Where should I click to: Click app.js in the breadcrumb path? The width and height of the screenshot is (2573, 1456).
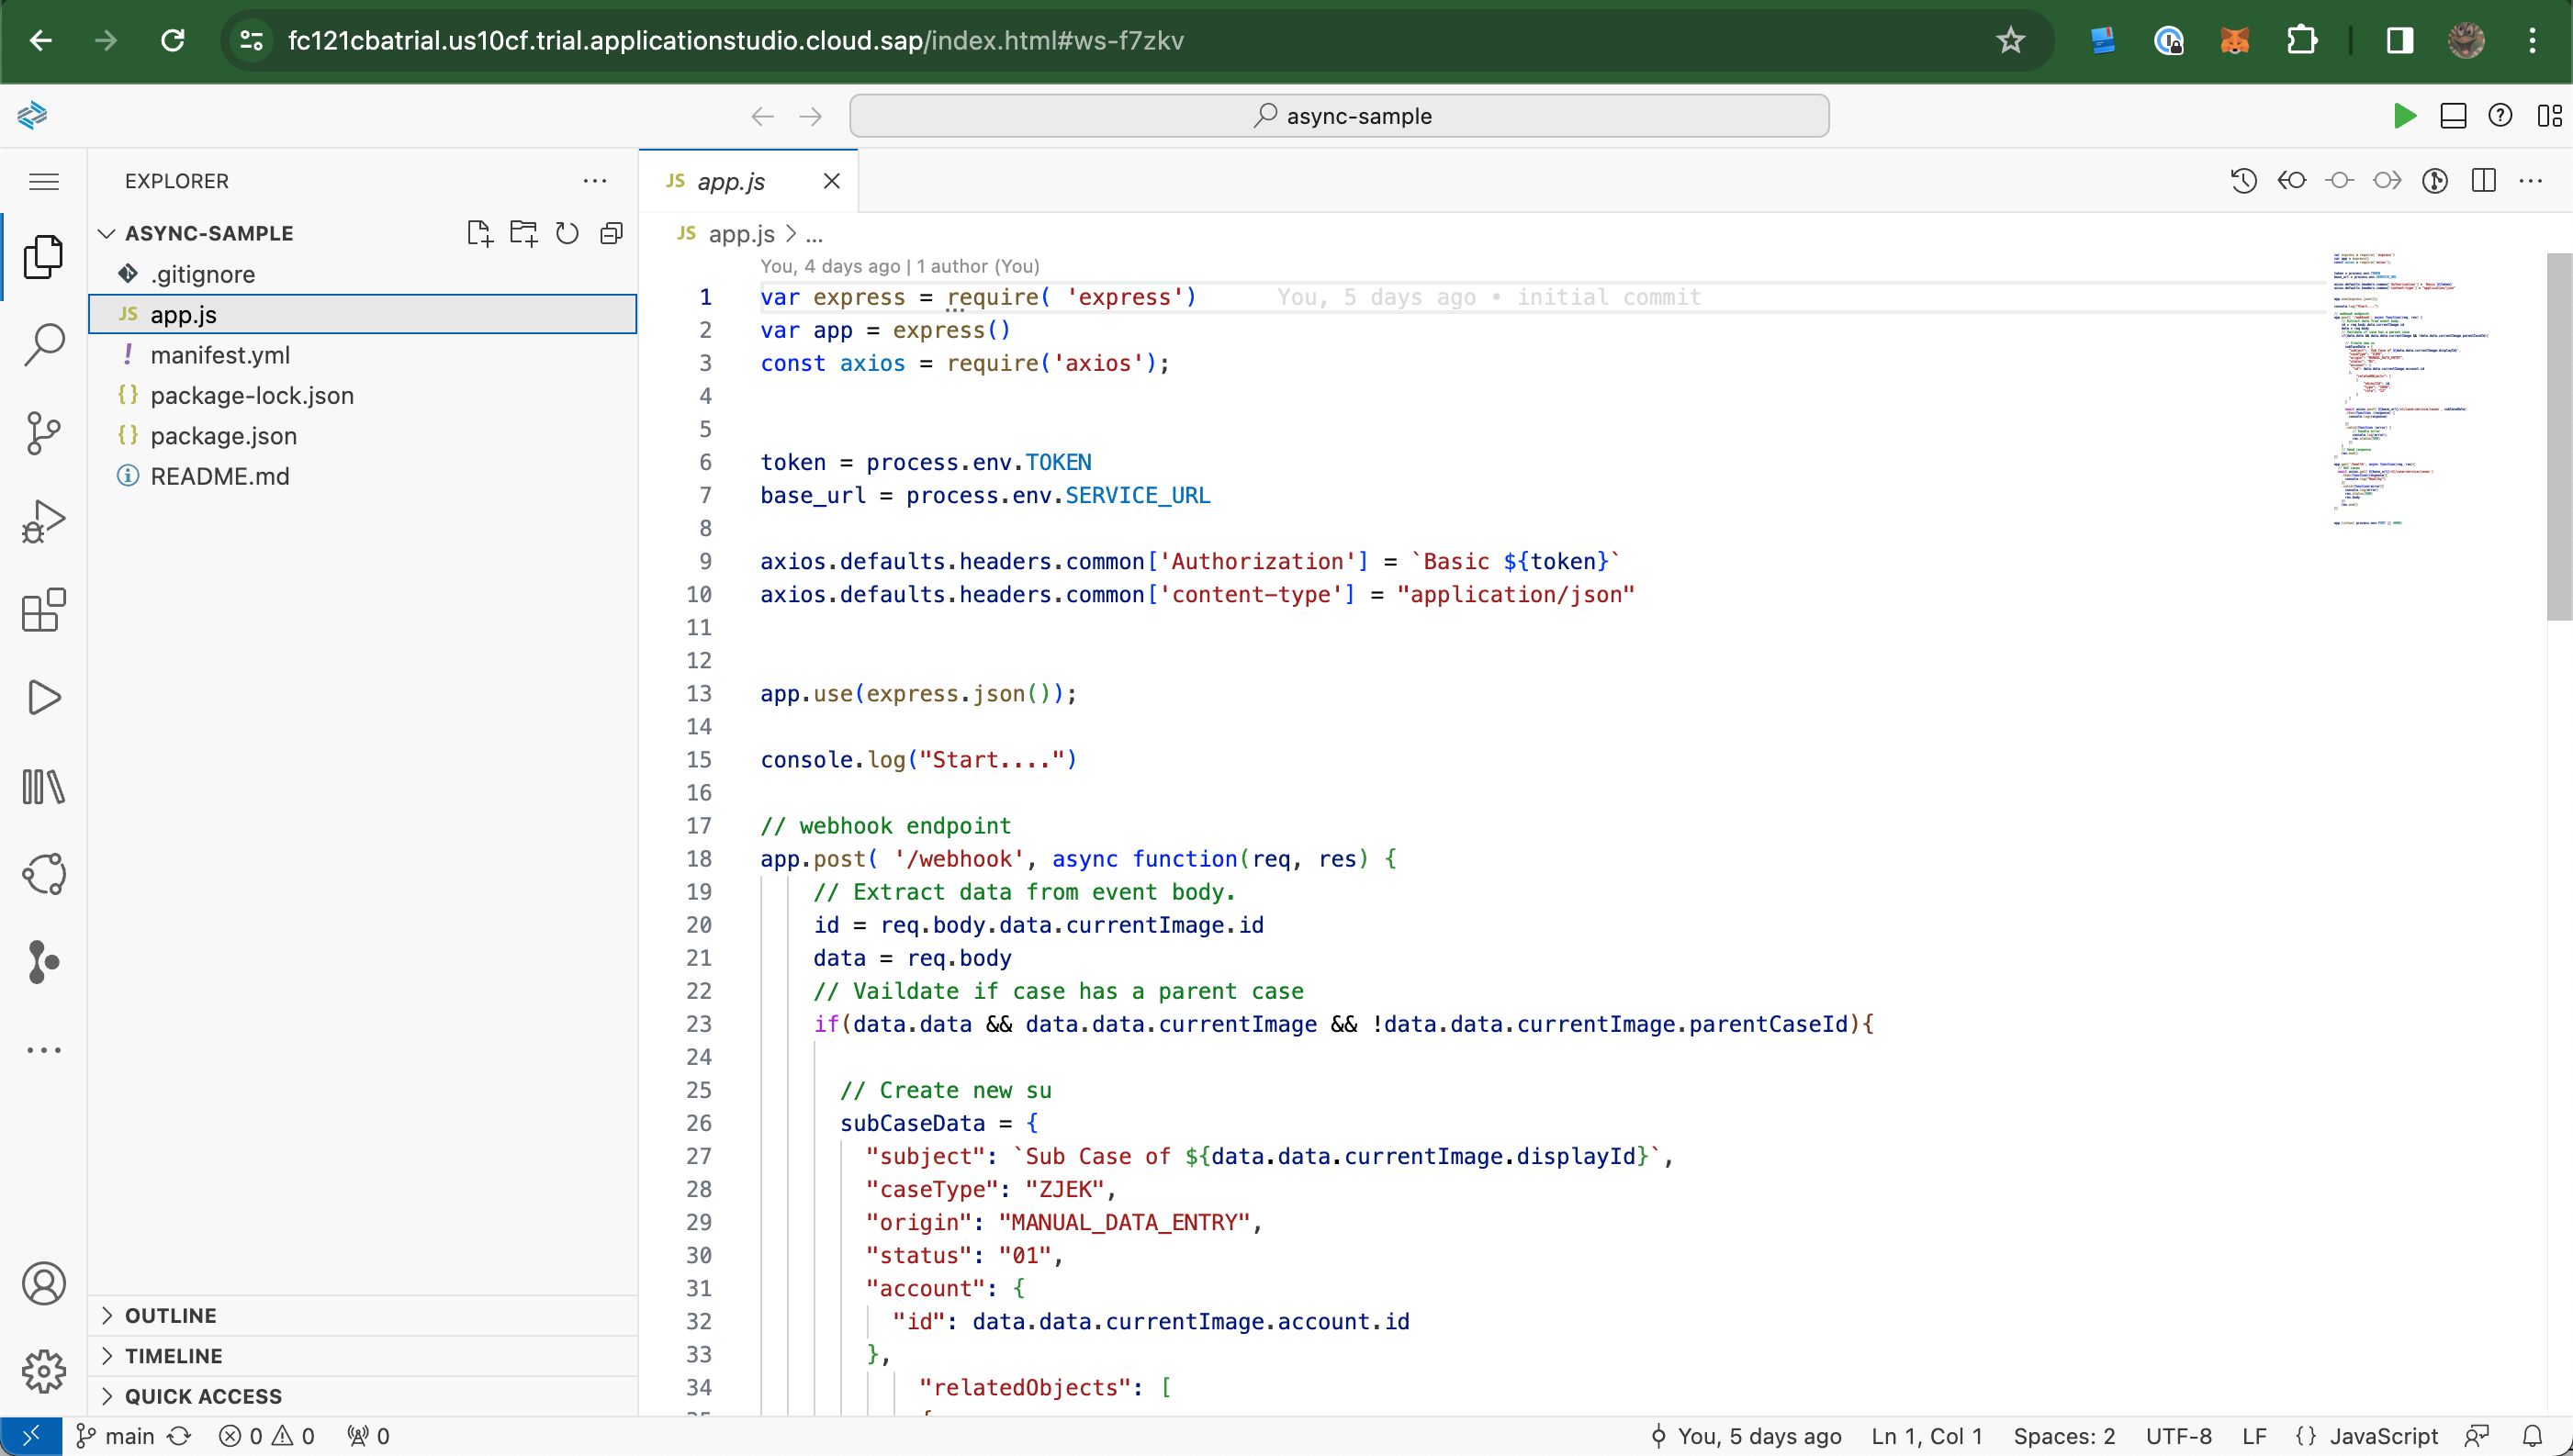pyautogui.click(x=741, y=234)
